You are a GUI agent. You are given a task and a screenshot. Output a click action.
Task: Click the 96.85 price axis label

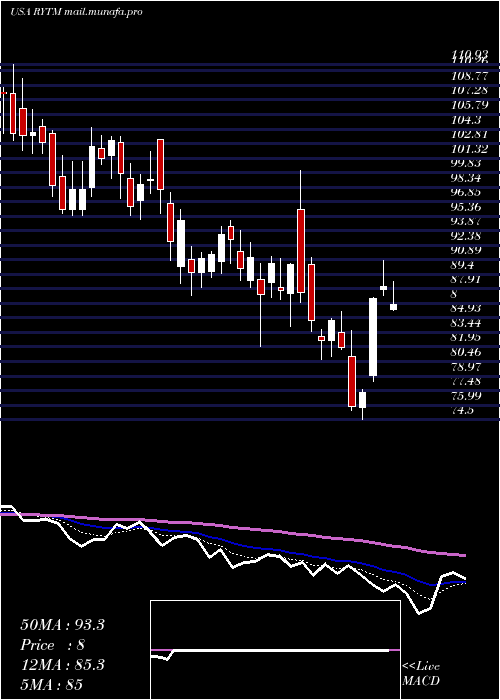[468, 192]
